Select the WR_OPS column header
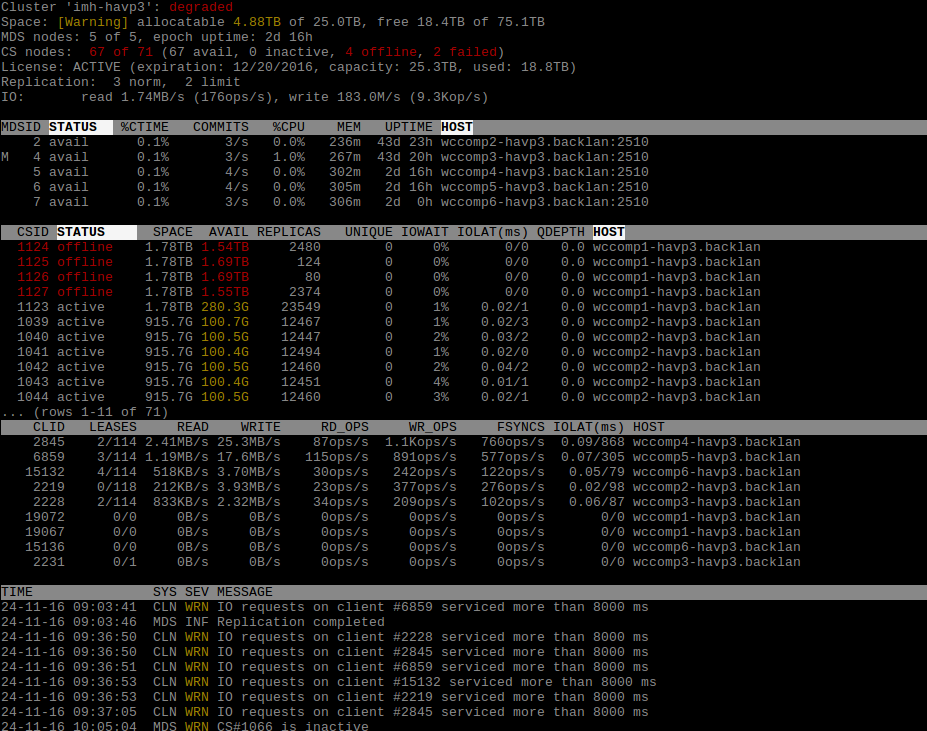This screenshot has width=927, height=731. (x=432, y=427)
